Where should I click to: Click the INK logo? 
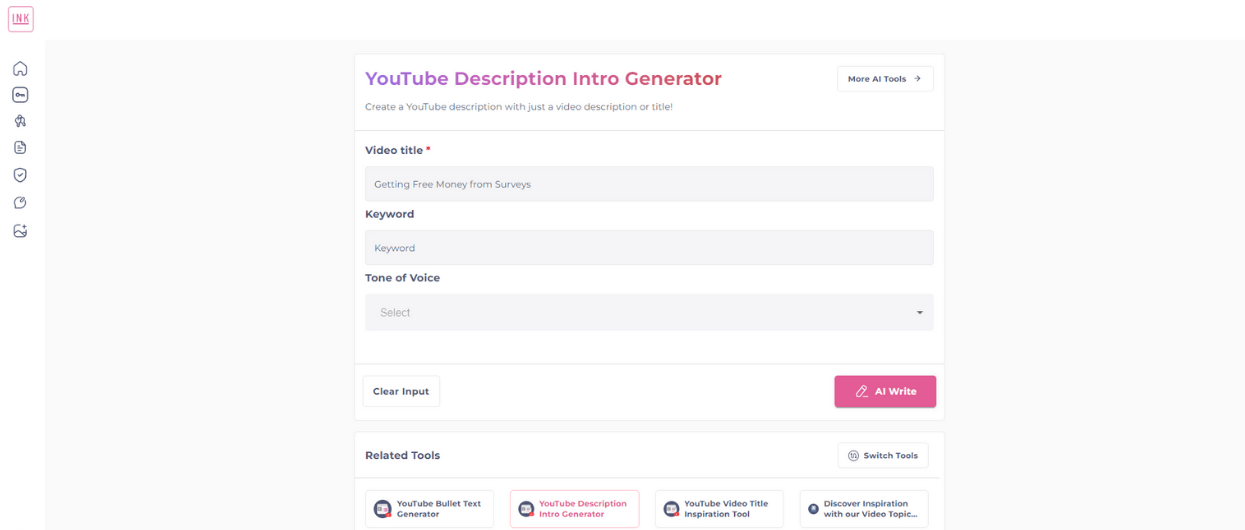click(x=21, y=19)
